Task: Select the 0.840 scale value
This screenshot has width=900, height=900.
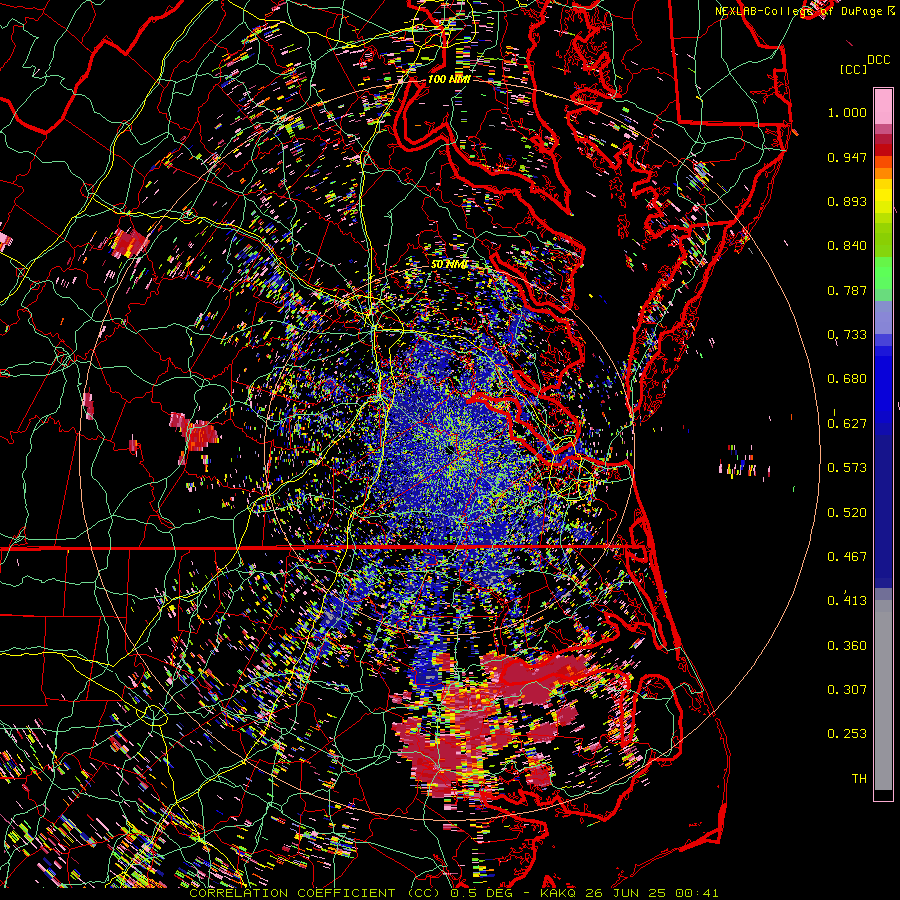Action: coord(847,246)
